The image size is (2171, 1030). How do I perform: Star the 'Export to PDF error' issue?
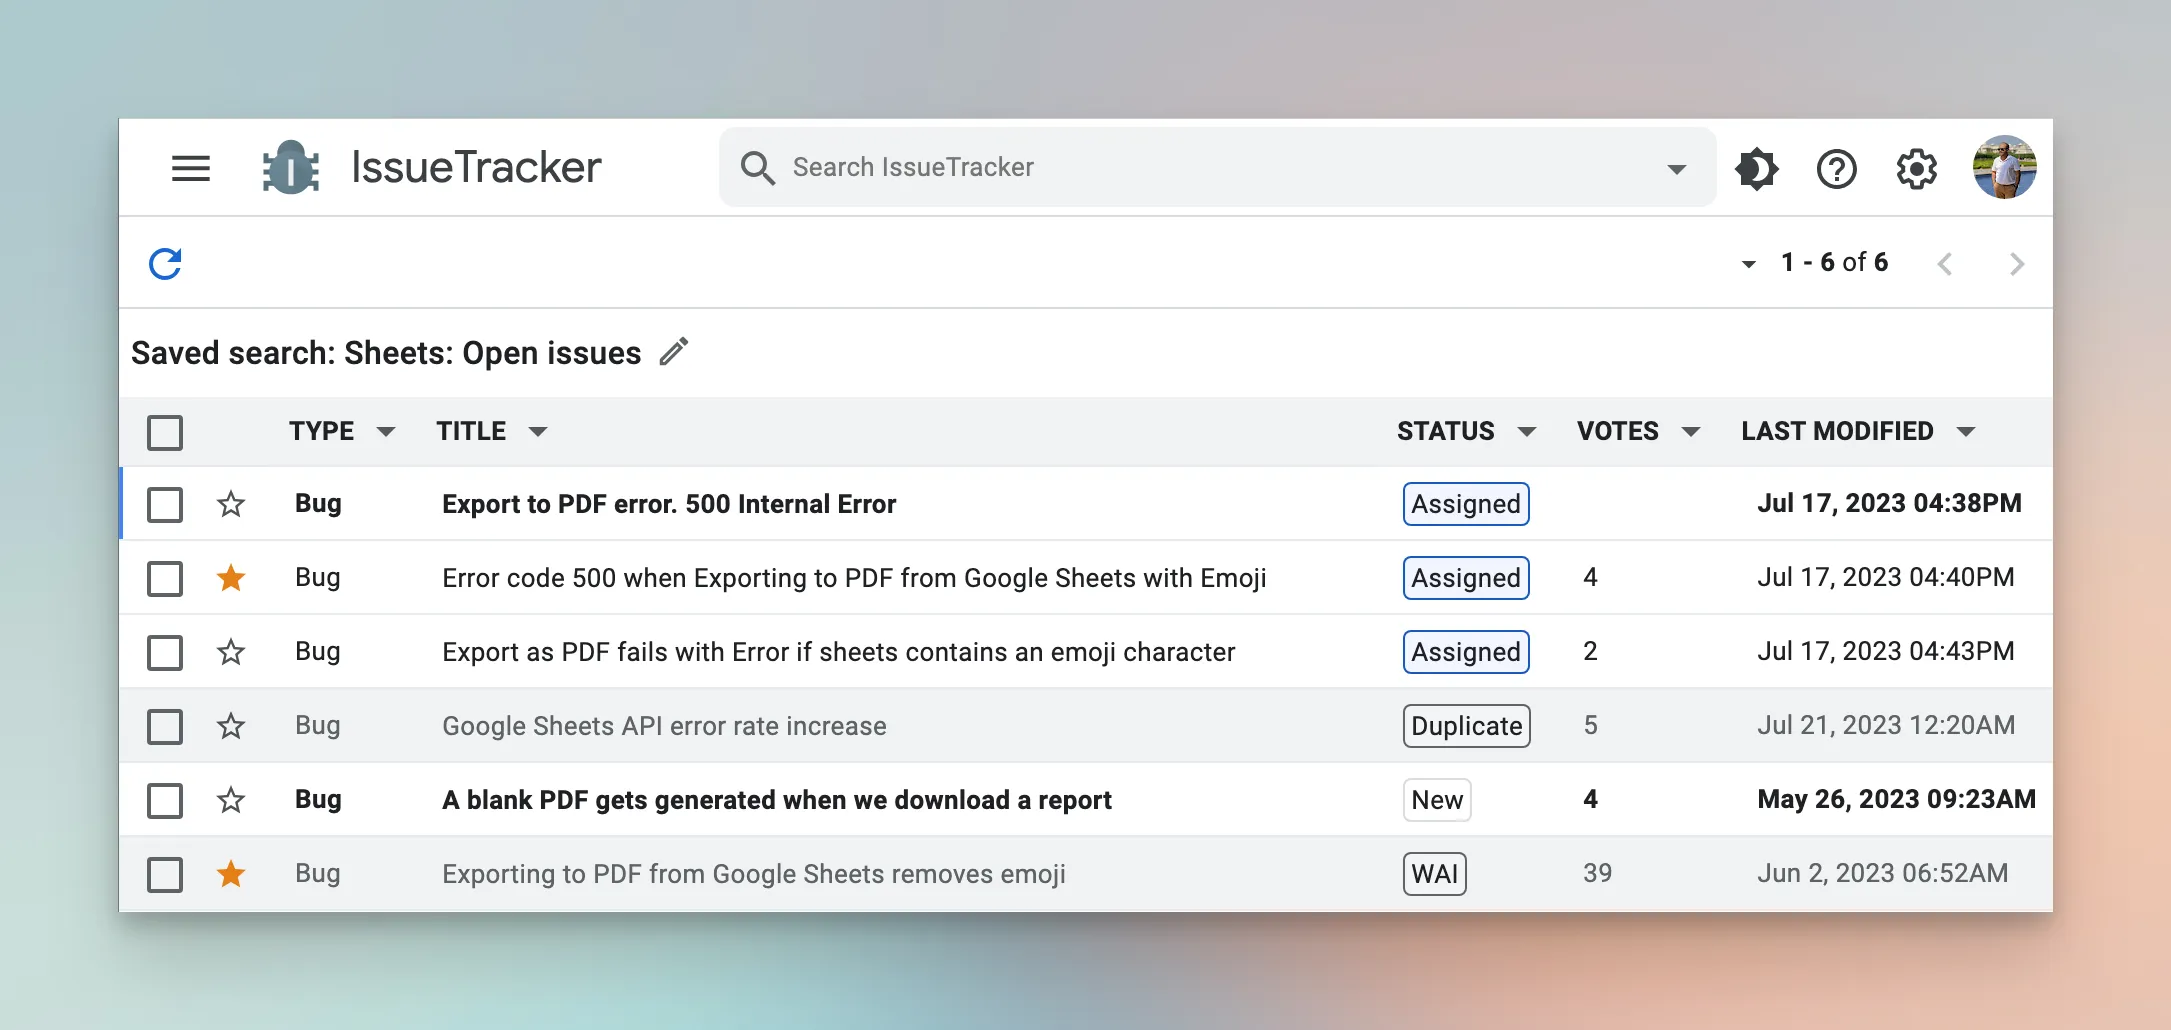coord(231,504)
